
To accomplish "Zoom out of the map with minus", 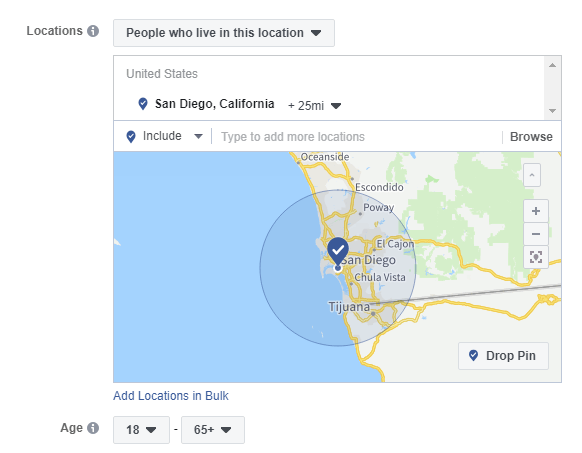I will click(536, 234).
